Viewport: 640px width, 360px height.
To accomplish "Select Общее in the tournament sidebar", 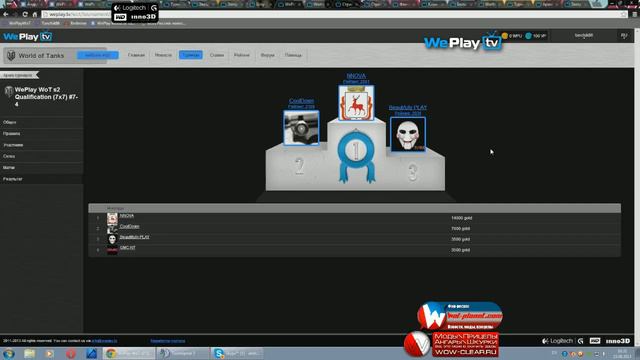I will 9,122.
